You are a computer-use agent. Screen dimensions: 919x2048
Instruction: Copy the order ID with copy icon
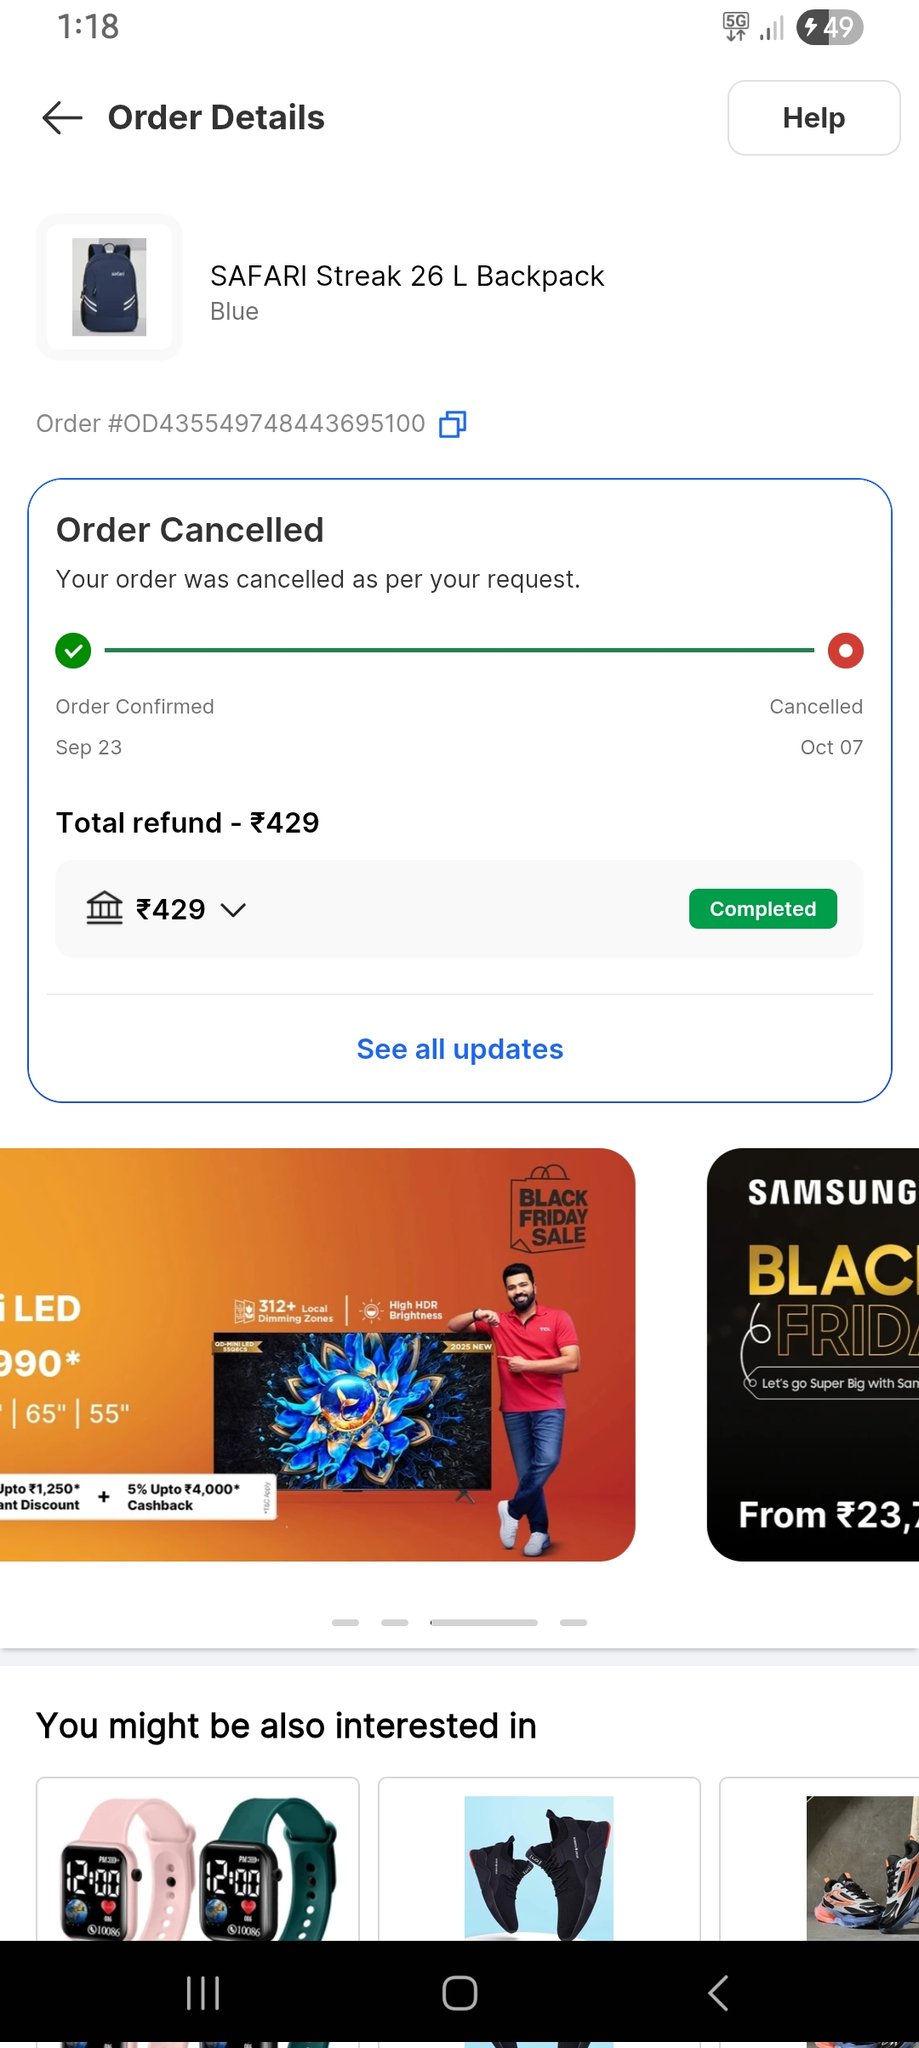pos(453,424)
